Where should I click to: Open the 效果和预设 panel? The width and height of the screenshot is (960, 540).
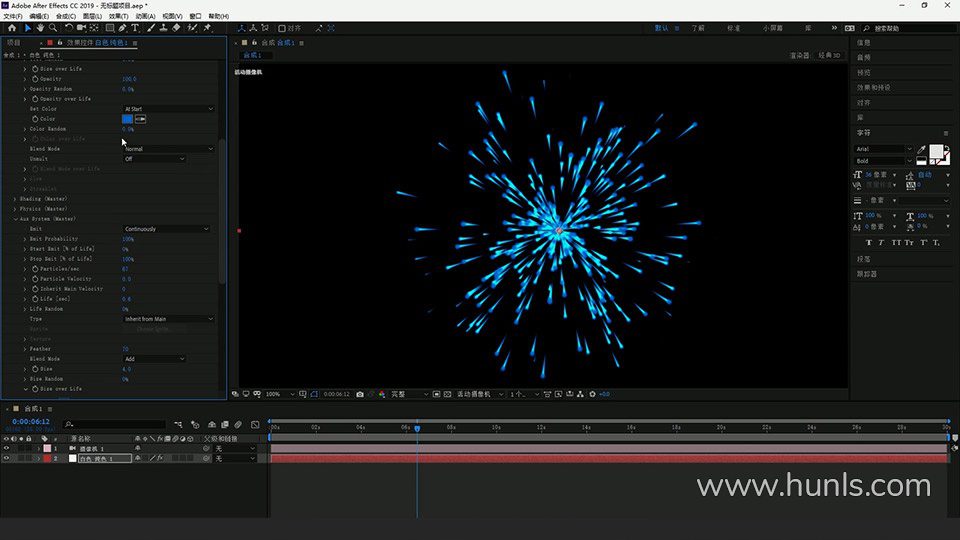[873, 87]
